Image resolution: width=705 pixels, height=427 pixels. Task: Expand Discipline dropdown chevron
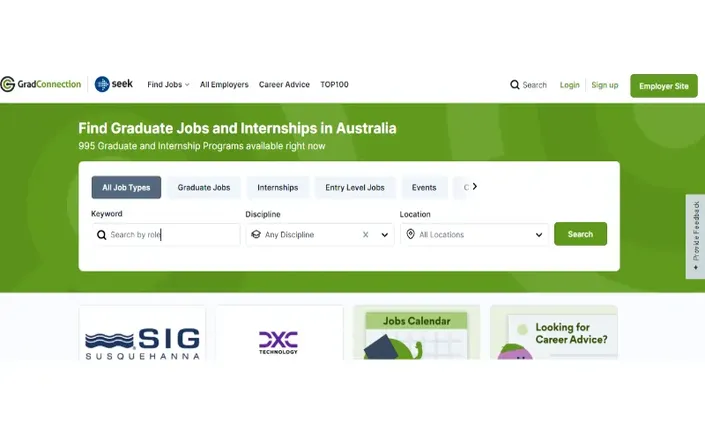tap(384, 235)
